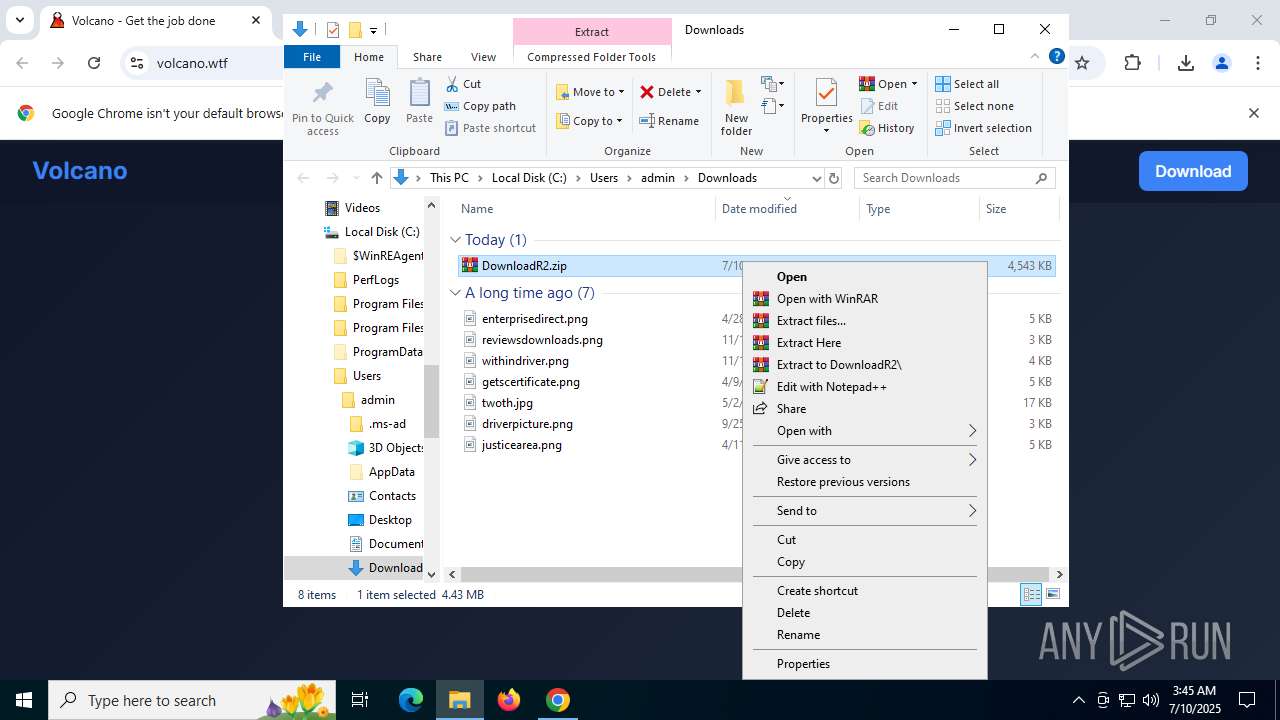Dismiss the Chrome default browser notice

click(1253, 113)
